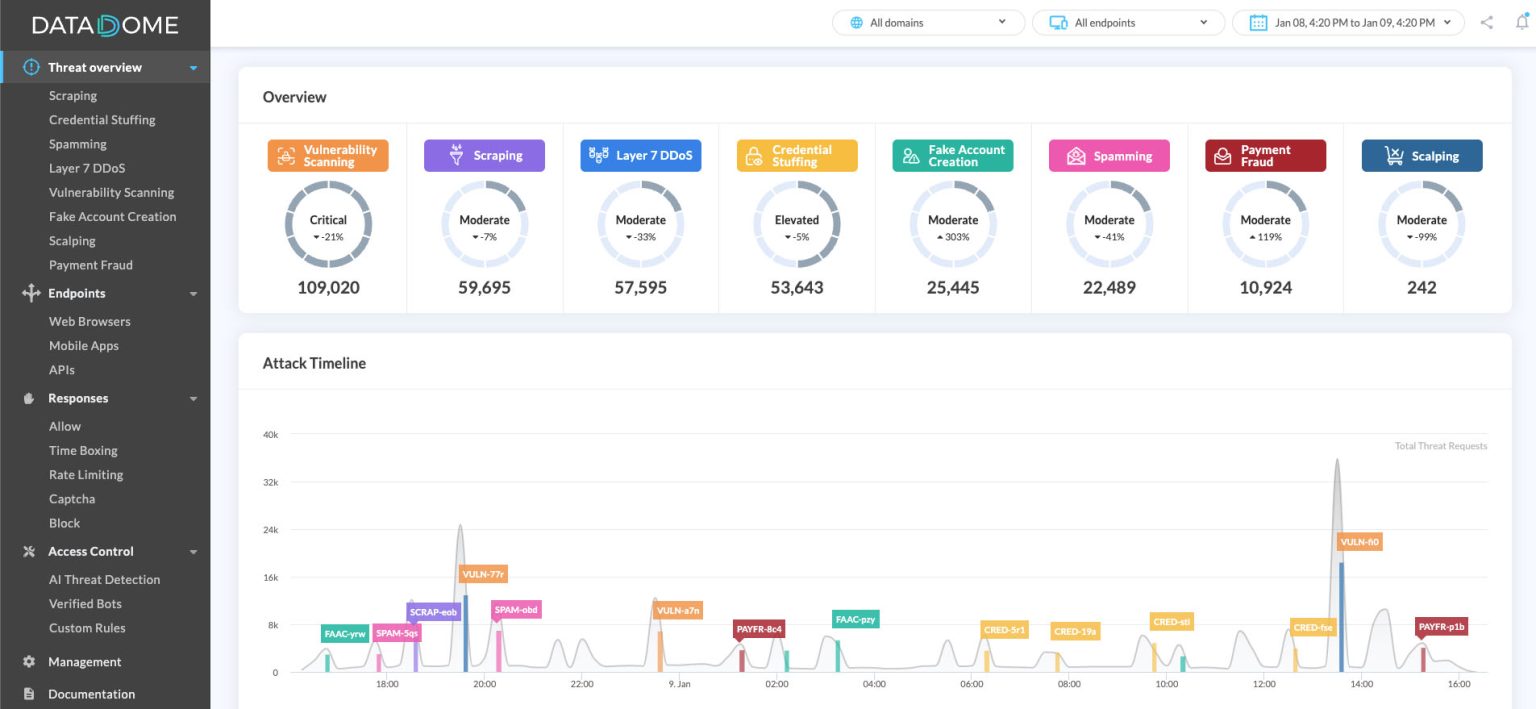Image resolution: width=1536 pixels, height=709 pixels.
Task: Open the date range picker dropdown
Action: (x=1349, y=21)
